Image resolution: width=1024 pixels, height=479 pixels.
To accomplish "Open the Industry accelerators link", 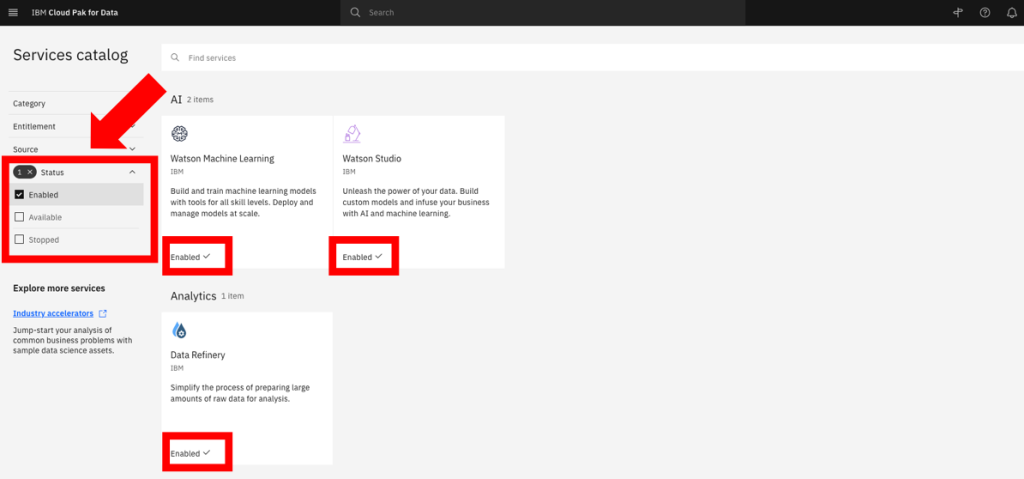I will pos(53,314).
